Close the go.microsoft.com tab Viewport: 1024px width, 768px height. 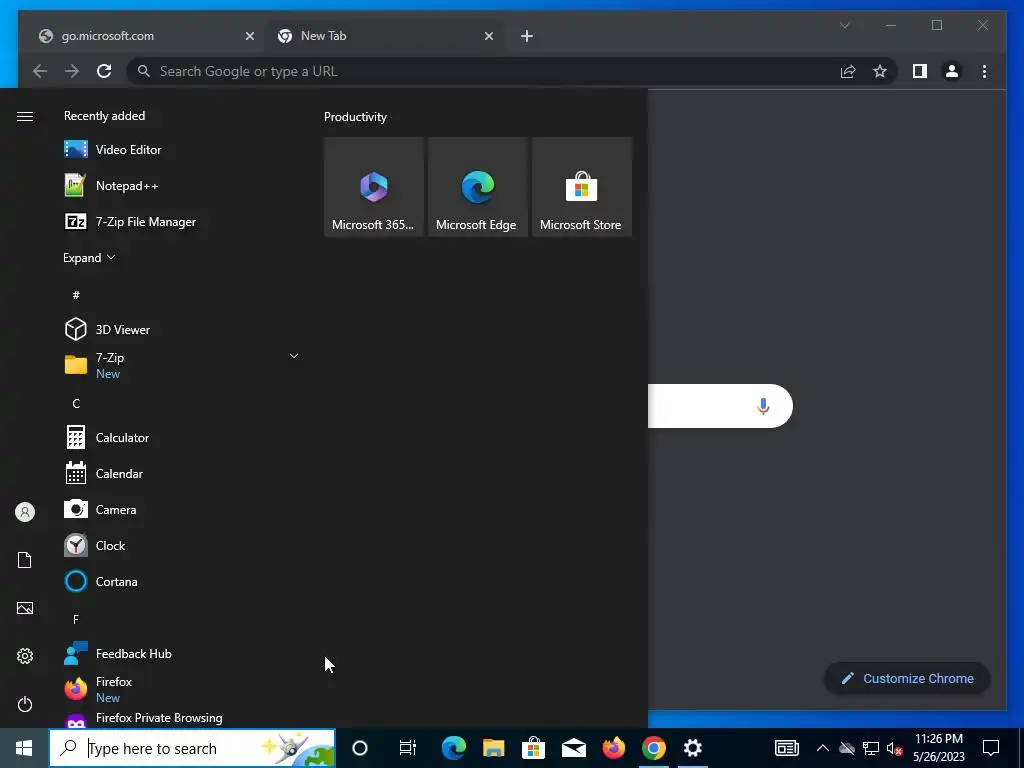(249, 36)
